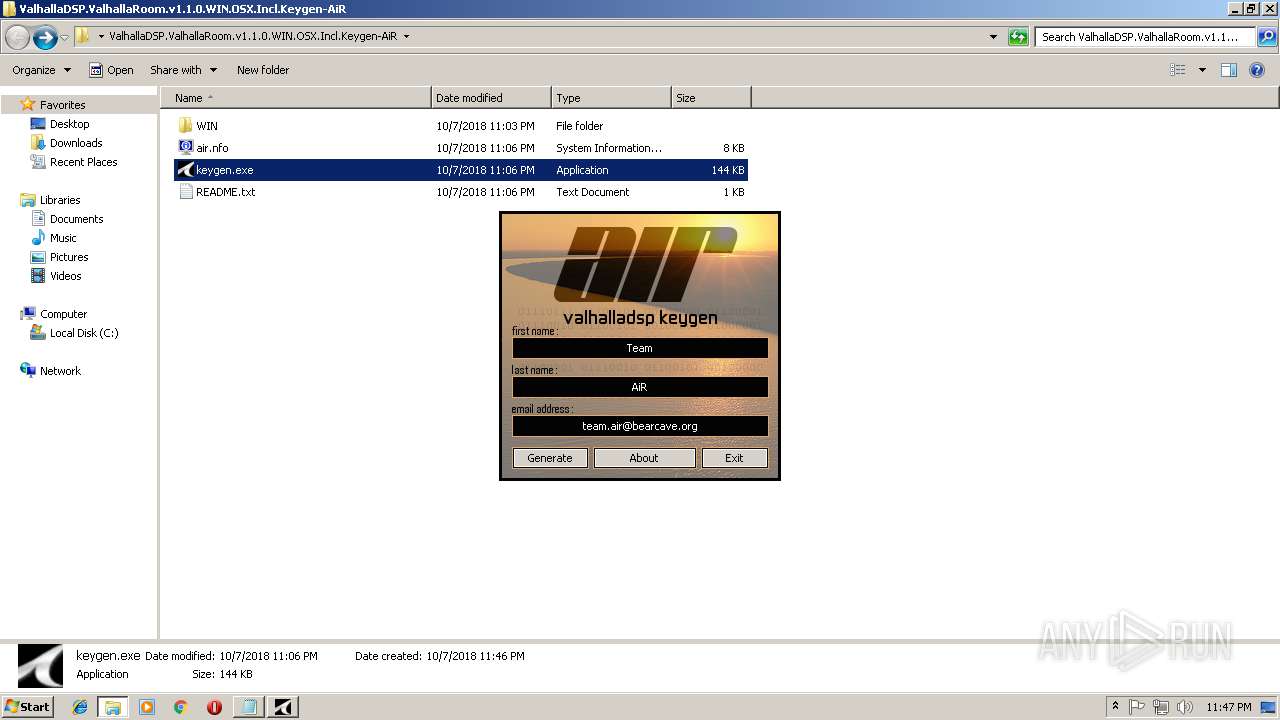Focus the first name field containing Team
This screenshot has width=1280, height=720.
click(640, 348)
